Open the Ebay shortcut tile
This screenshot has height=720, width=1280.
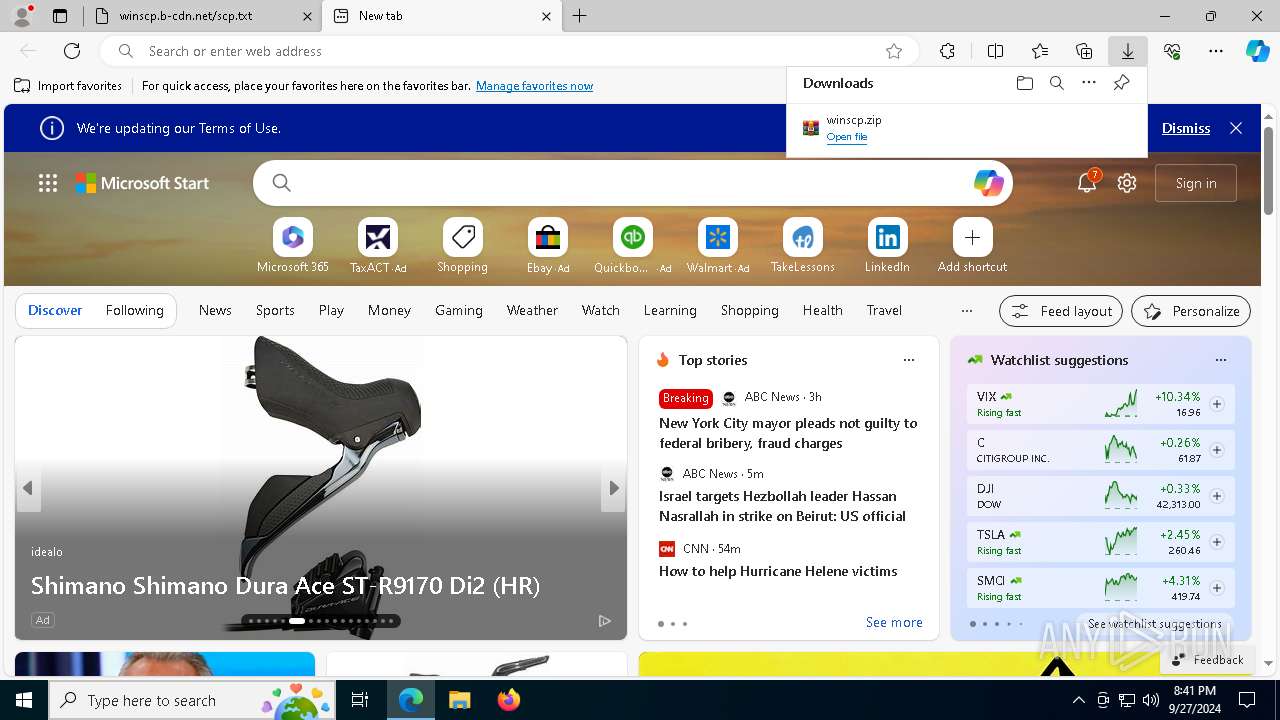coord(548,245)
